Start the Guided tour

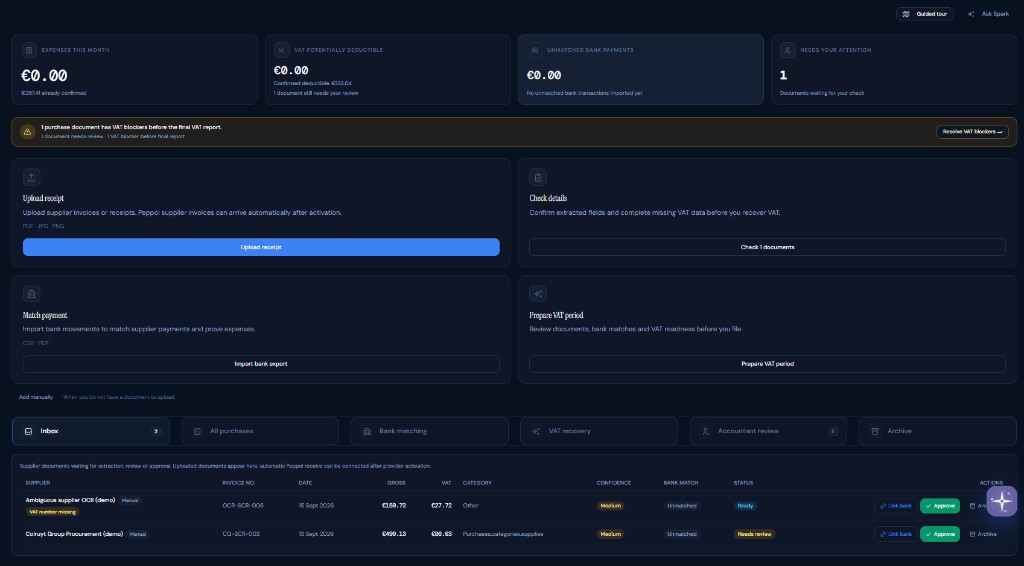[925, 14]
